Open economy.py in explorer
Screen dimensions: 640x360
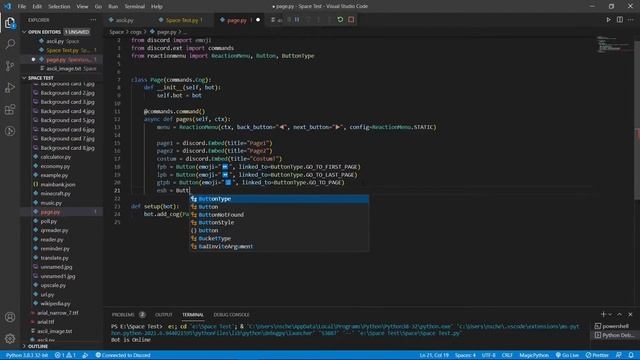[55, 166]
